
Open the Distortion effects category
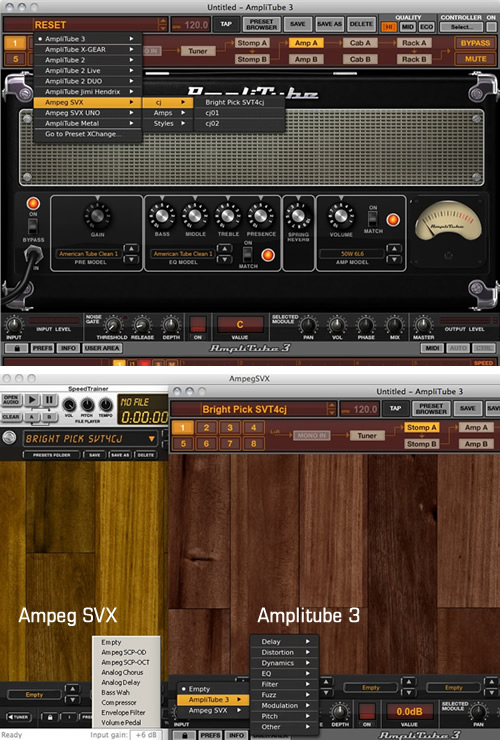pos(285,652)
